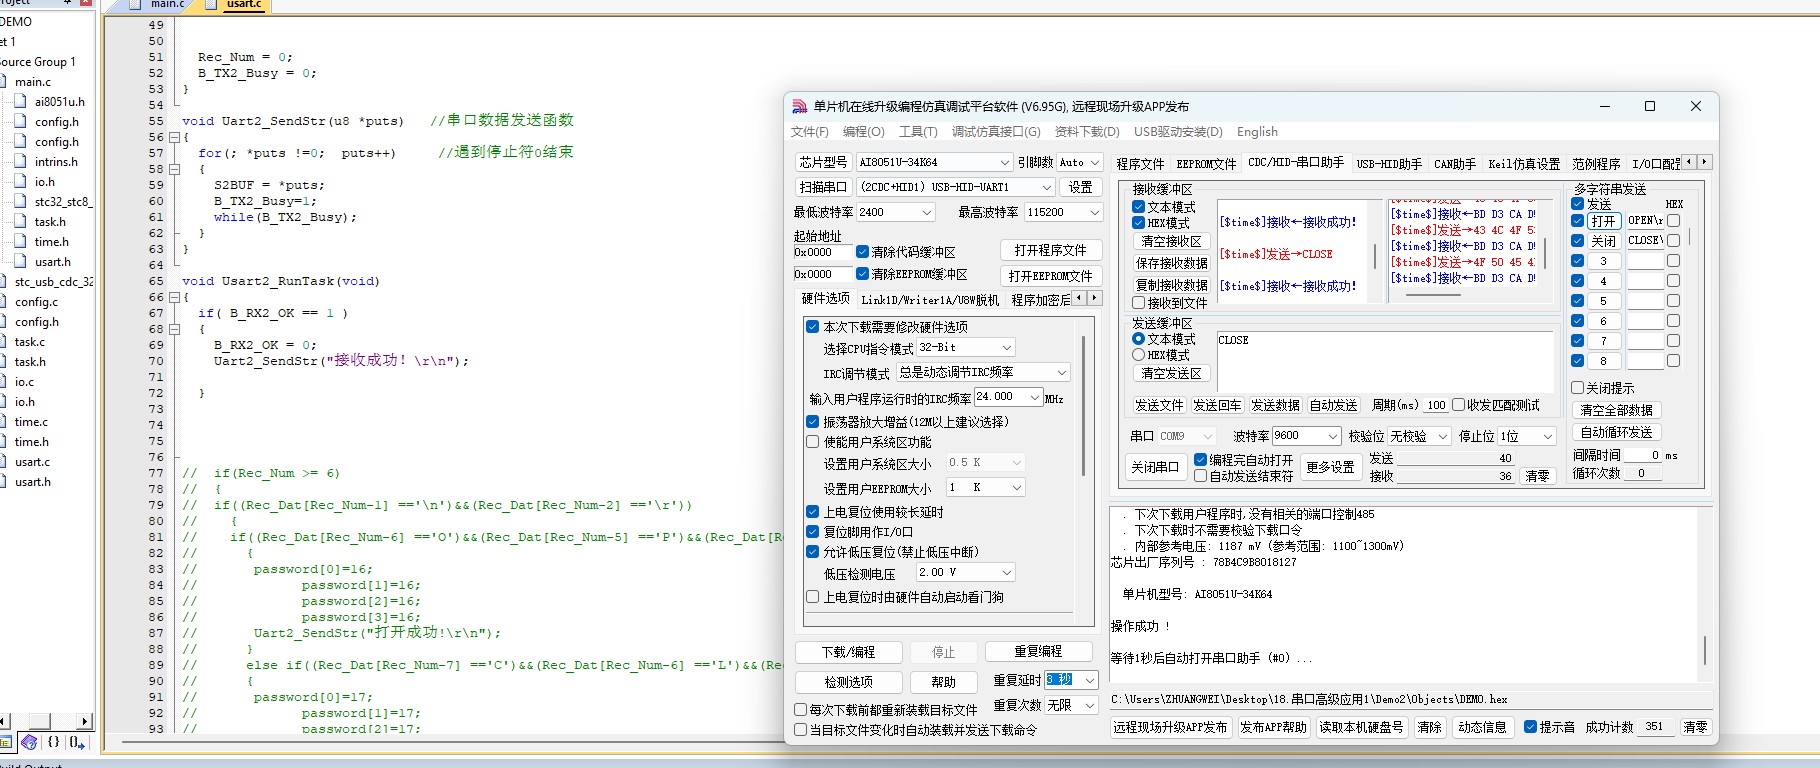Select io.c in Keil project tree

tap(24, 382)
